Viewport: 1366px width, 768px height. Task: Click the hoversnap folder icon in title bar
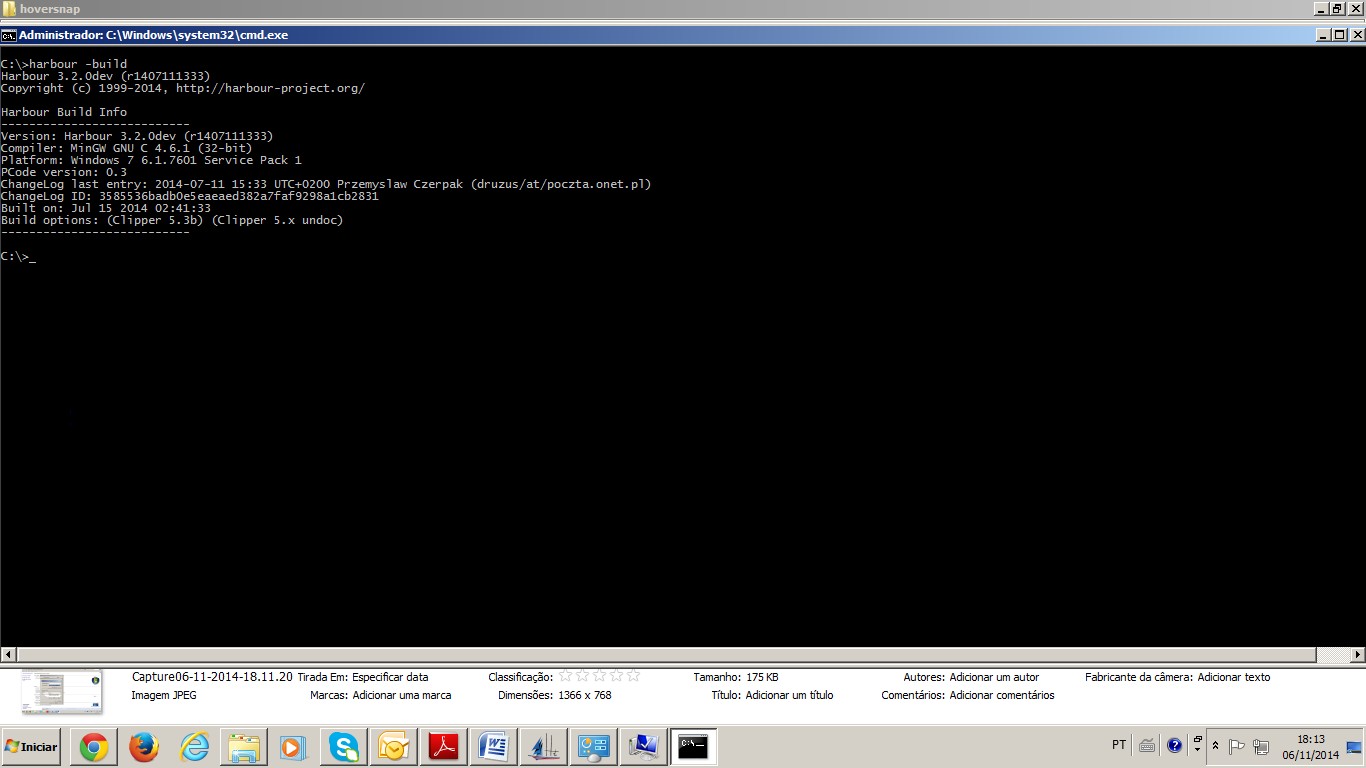(x=9, y=9)
